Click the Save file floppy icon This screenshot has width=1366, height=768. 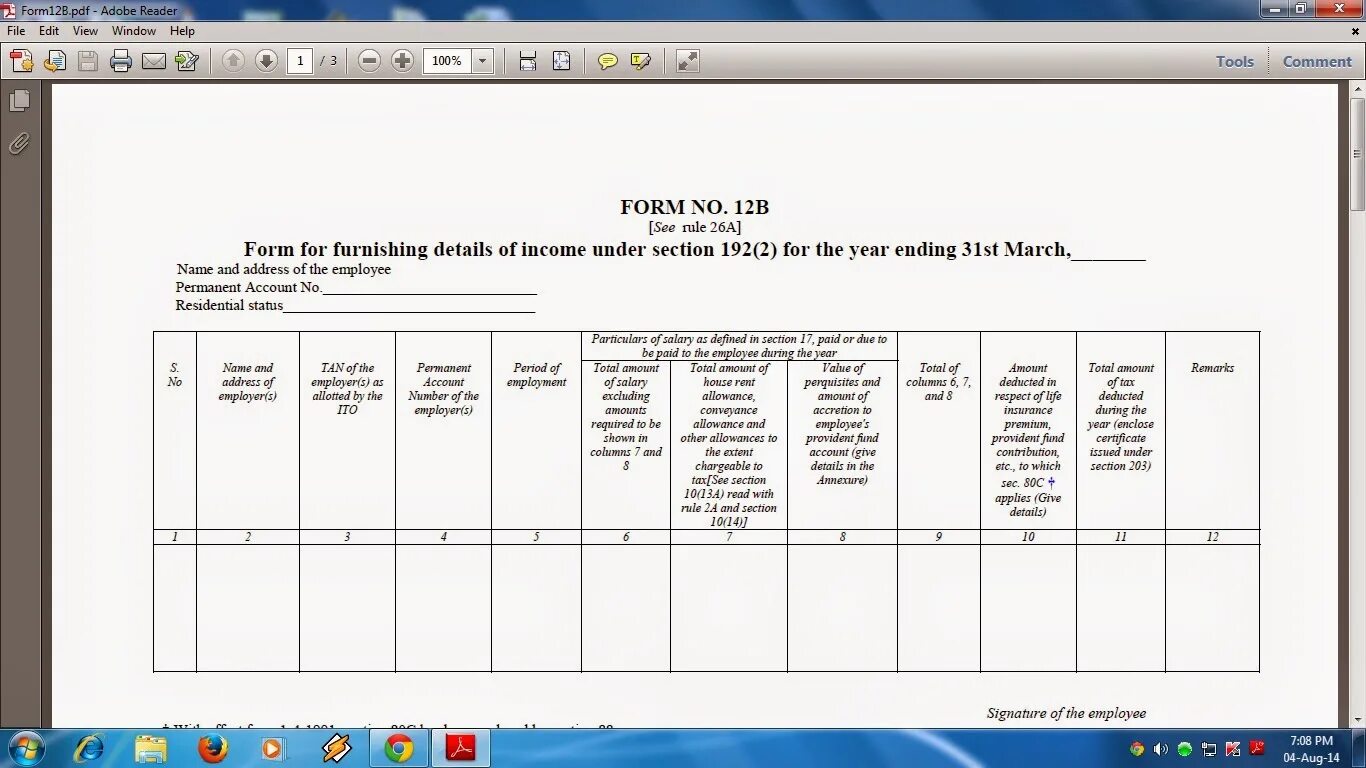click(x=88, y=61)
